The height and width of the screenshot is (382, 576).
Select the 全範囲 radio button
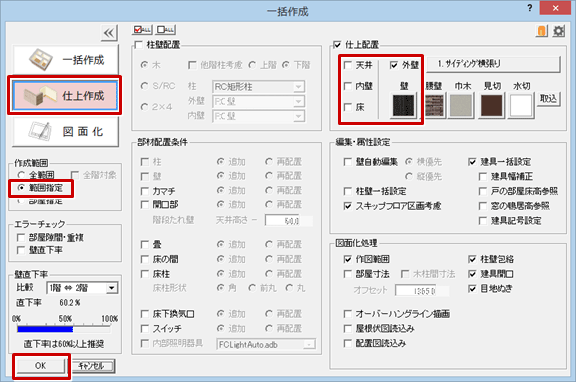21,175
